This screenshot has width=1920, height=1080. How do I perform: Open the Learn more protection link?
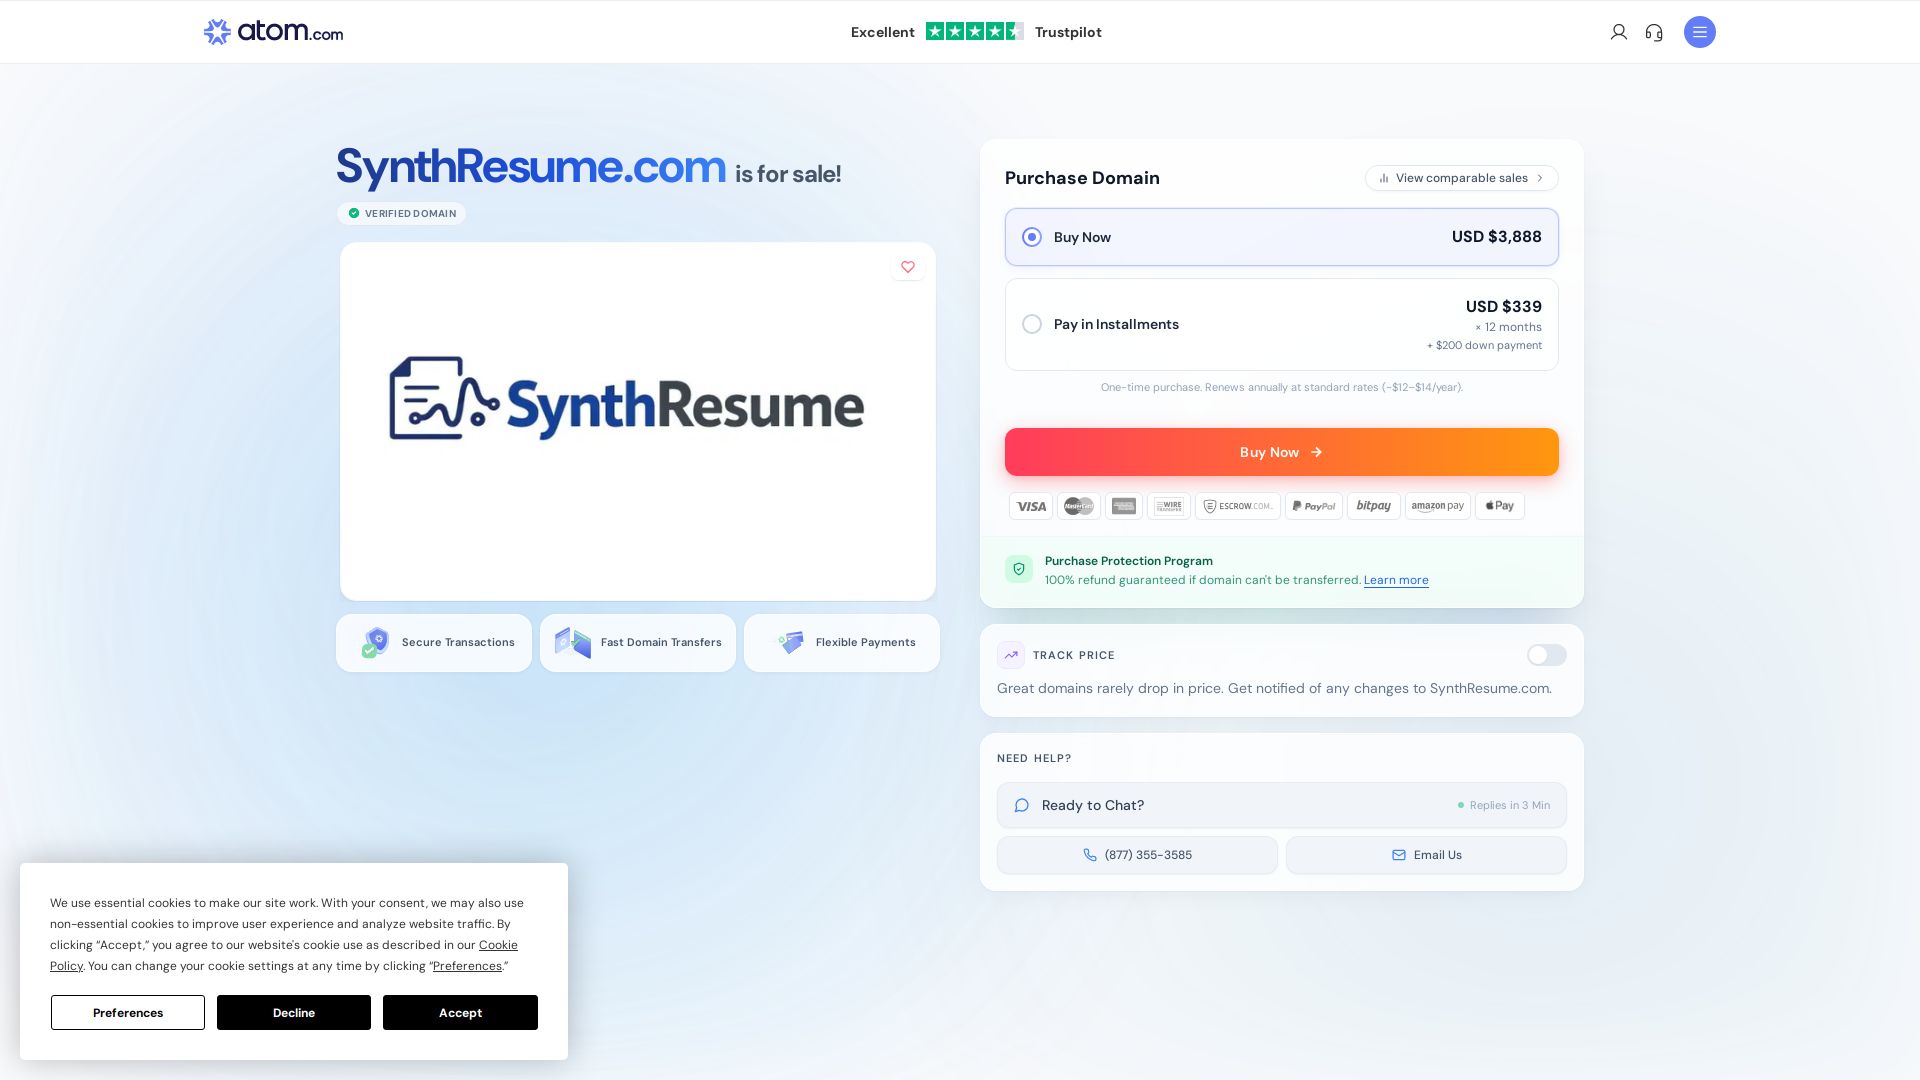1396,580
